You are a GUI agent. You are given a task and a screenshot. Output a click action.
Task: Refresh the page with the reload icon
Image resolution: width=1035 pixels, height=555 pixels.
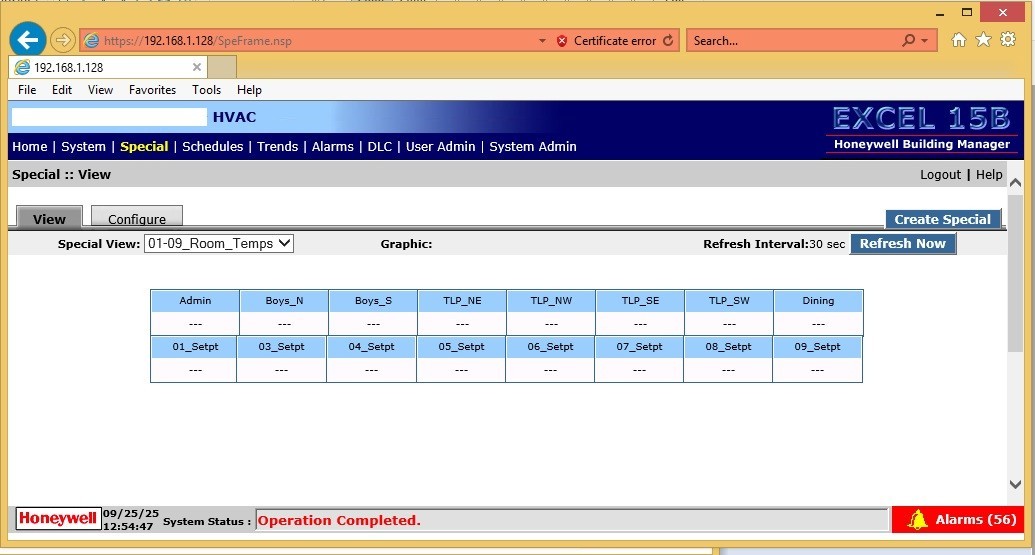(668, 40)
